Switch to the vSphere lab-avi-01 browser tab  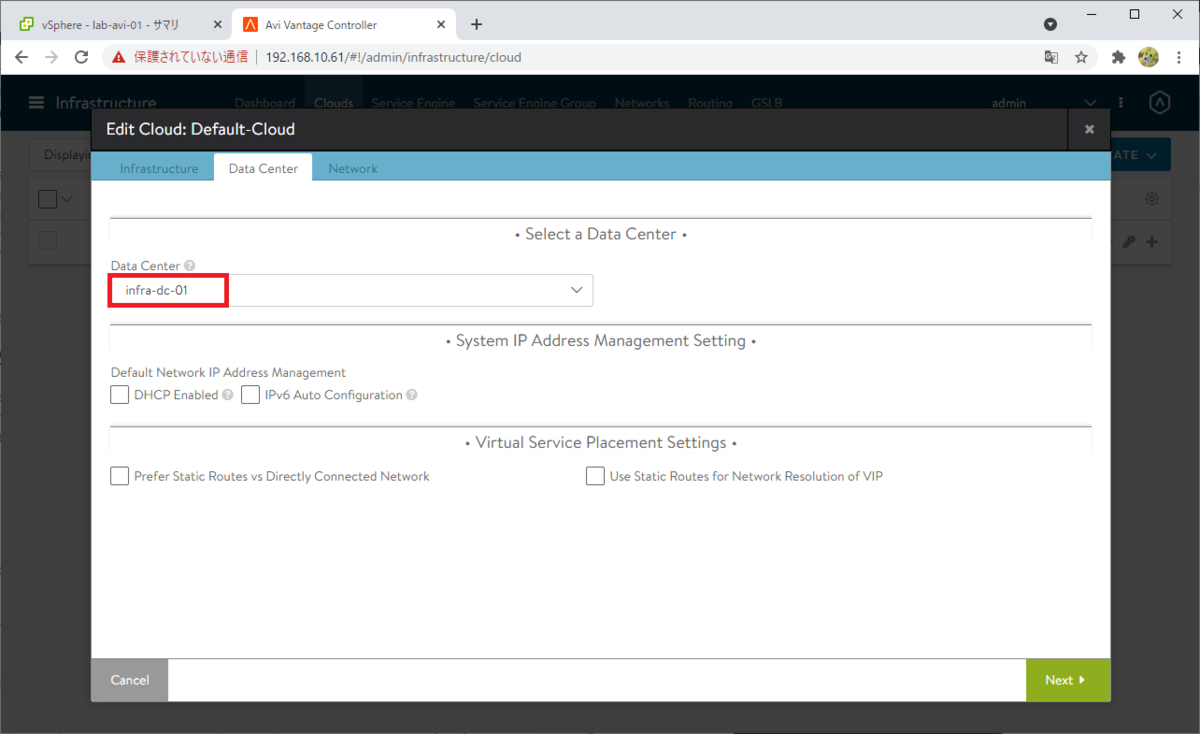coord(118,24)
